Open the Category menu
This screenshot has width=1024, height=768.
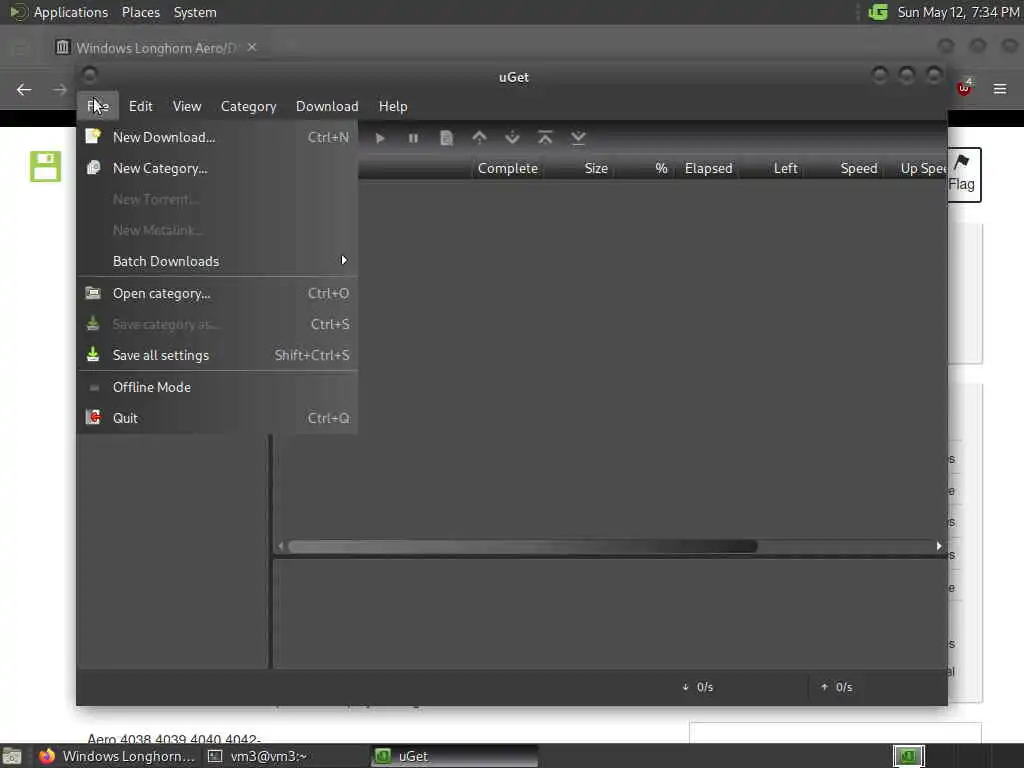click(x=248, y=106)
